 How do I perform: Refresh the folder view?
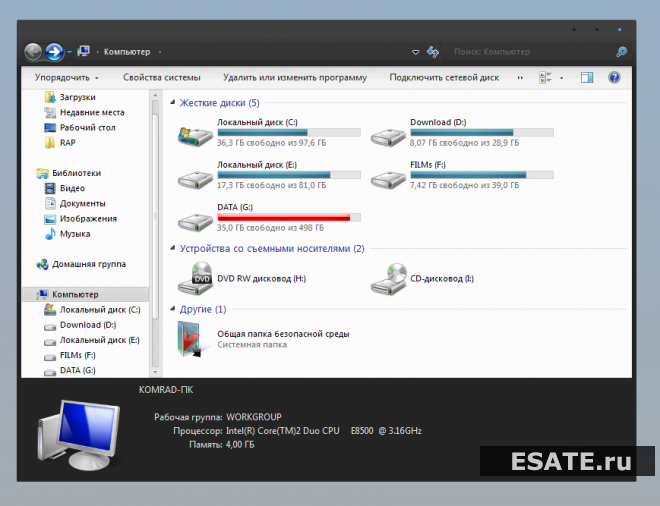tap(433, 52)
